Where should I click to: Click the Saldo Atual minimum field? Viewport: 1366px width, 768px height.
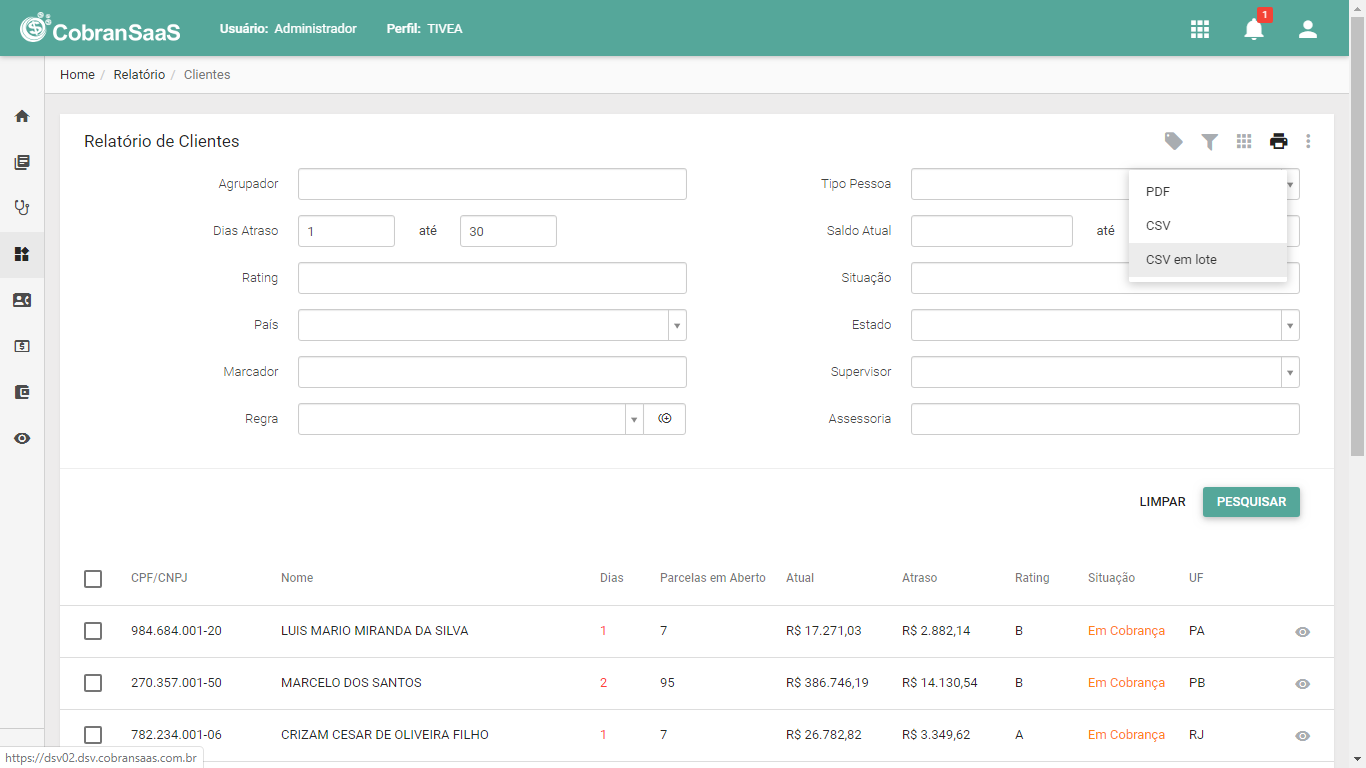[x=992, y=231]
